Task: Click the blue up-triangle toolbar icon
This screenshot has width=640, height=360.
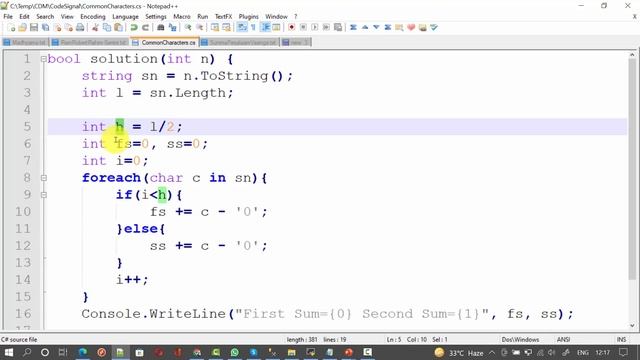Action: click(x=365, y=27)
